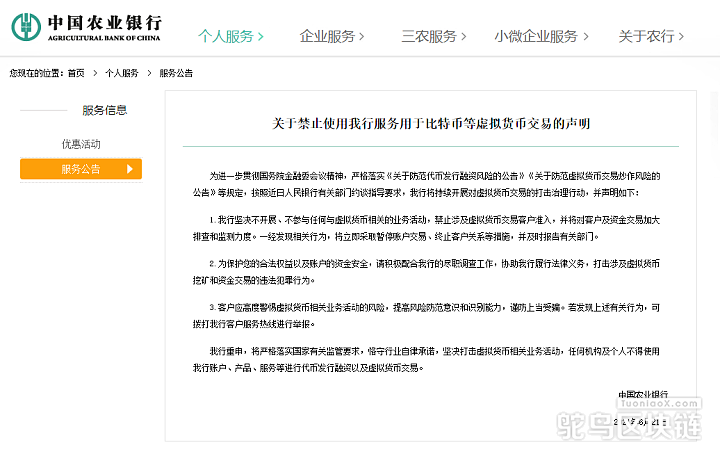Viewport: 720px width, 454px height.
Task: Select the orange 服务公告 sidebar button
Action: [x=80, y=169]
